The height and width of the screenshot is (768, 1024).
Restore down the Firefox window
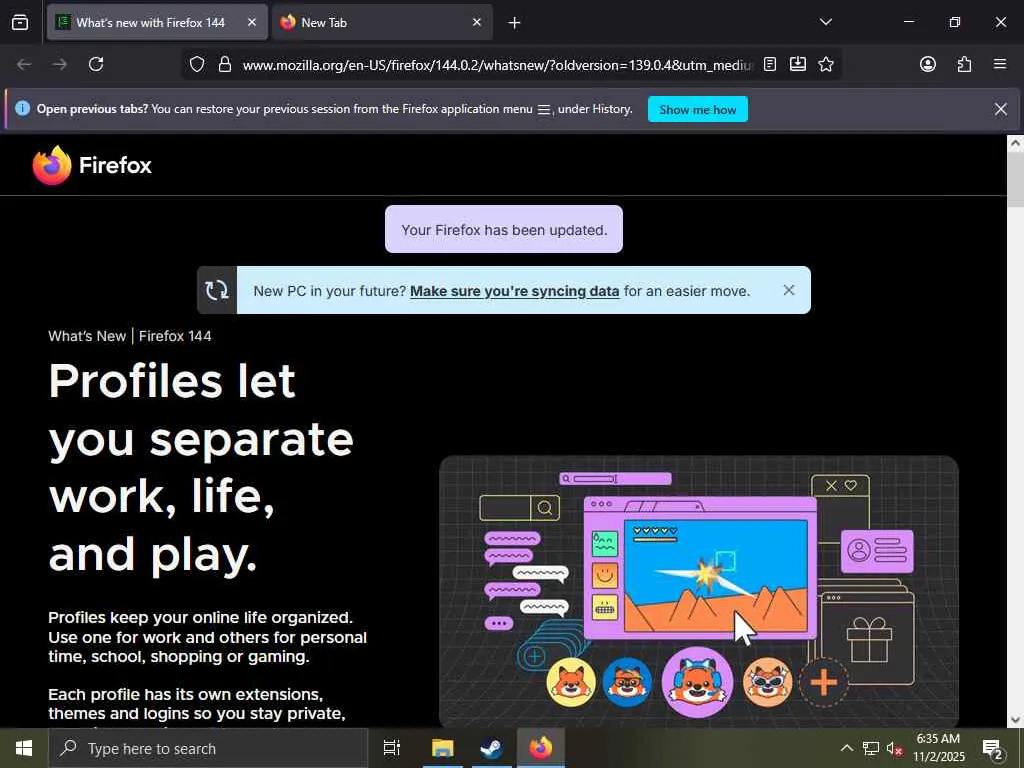click(955, 22)
